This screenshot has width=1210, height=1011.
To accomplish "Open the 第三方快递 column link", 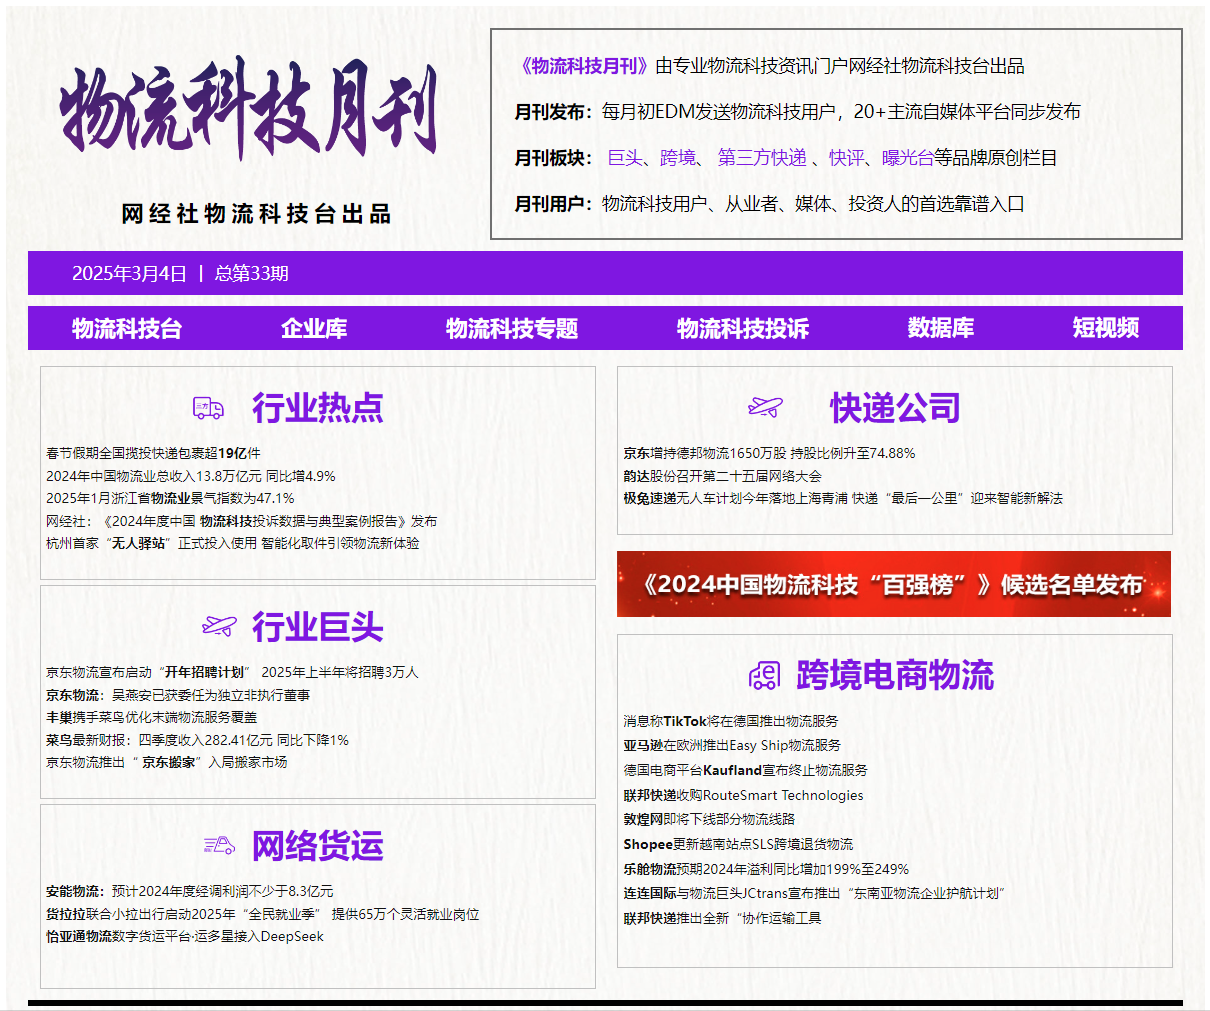I will point(762,158).
